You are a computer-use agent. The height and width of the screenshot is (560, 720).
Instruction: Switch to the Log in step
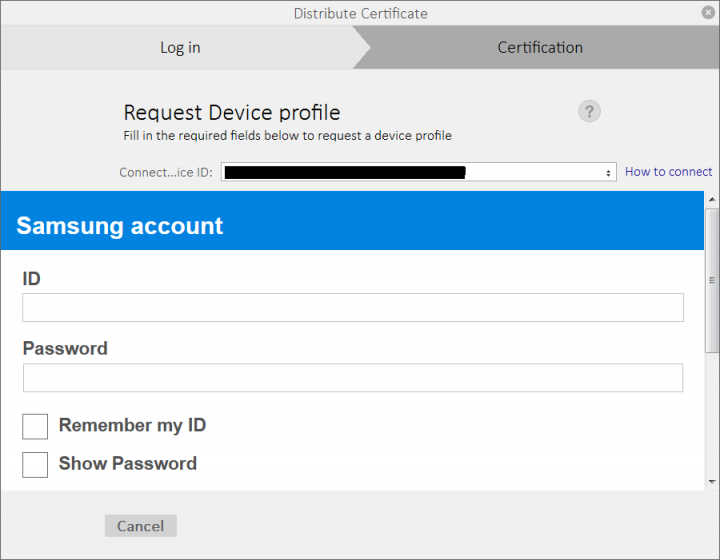(180, 47)
